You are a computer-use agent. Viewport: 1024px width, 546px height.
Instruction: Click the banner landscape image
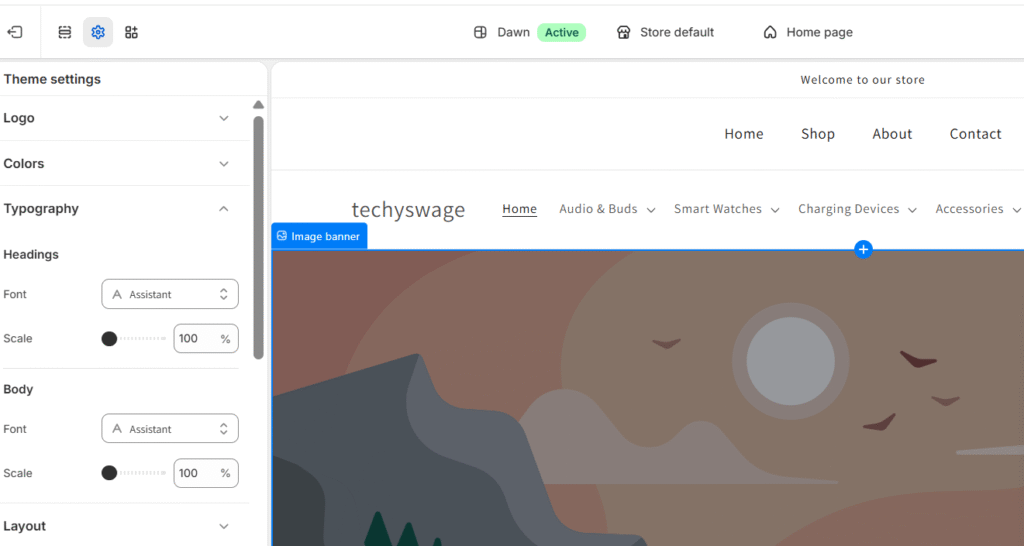[648, 398]
